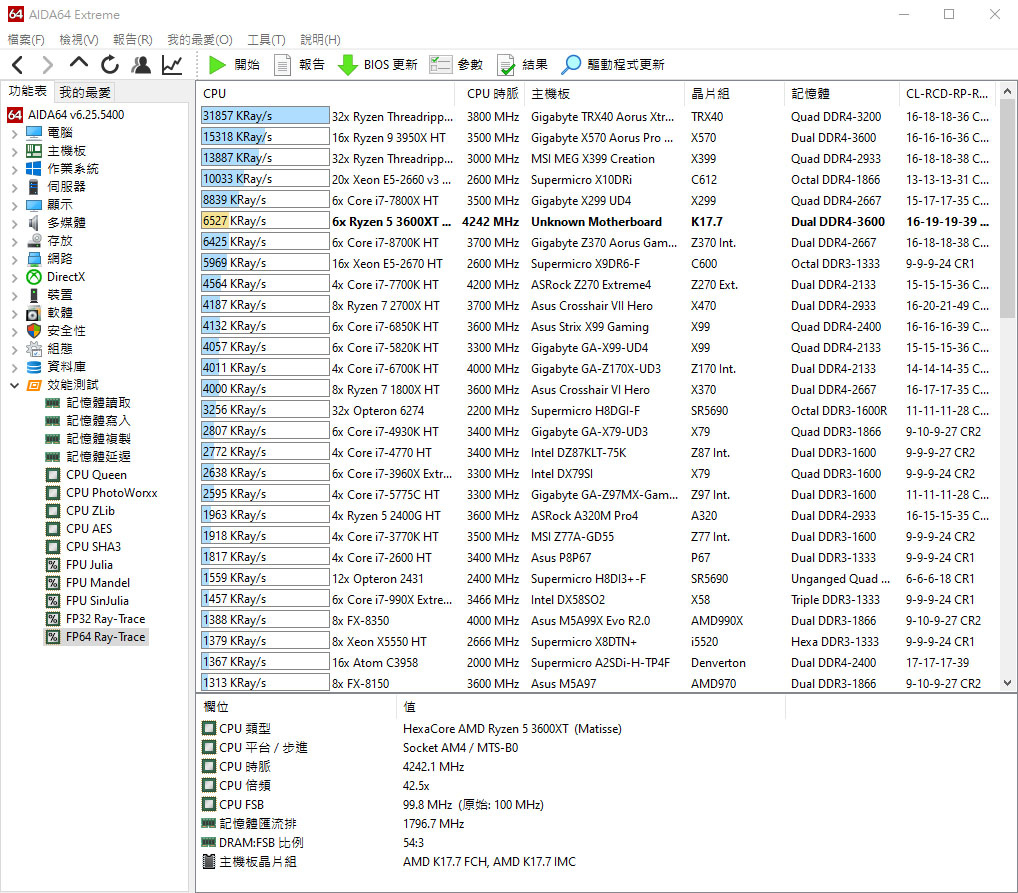
Task: Expand the 主機板 tree node
Action: [x=14, y=151]
